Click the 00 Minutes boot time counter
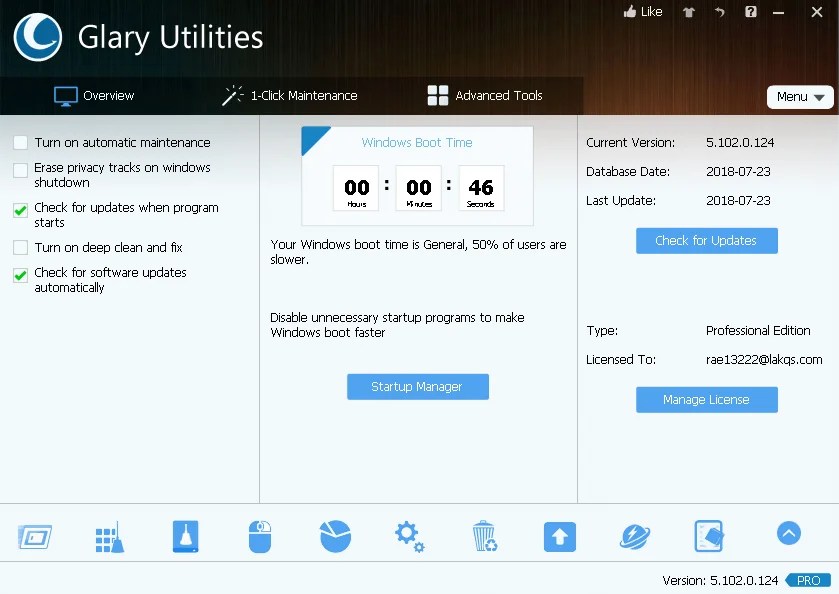This screenshot has height=594, width=839. 418,188
